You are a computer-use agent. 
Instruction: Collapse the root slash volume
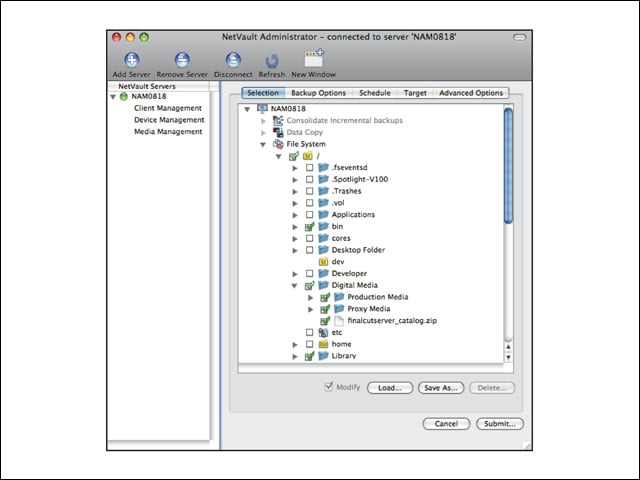(278, 156)
